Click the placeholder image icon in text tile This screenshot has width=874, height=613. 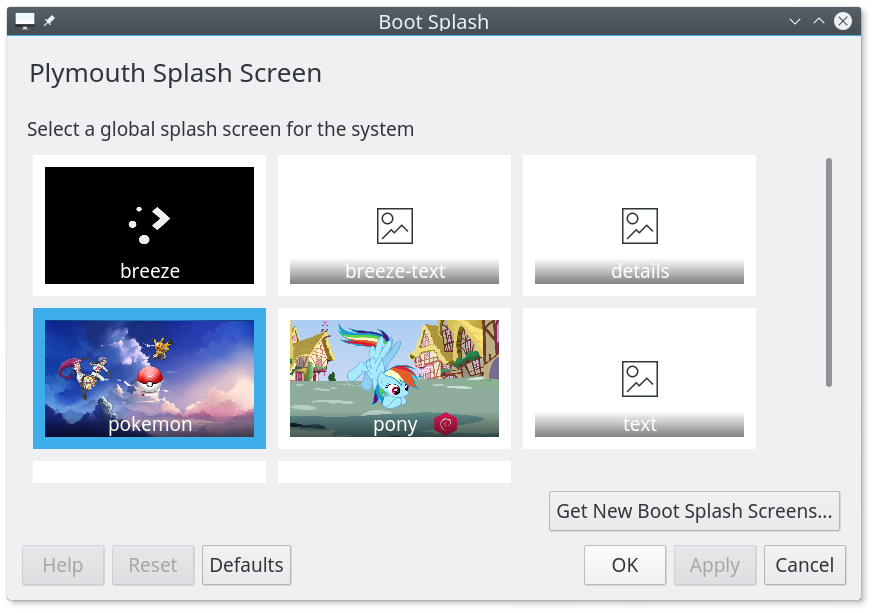click(640, 379)
